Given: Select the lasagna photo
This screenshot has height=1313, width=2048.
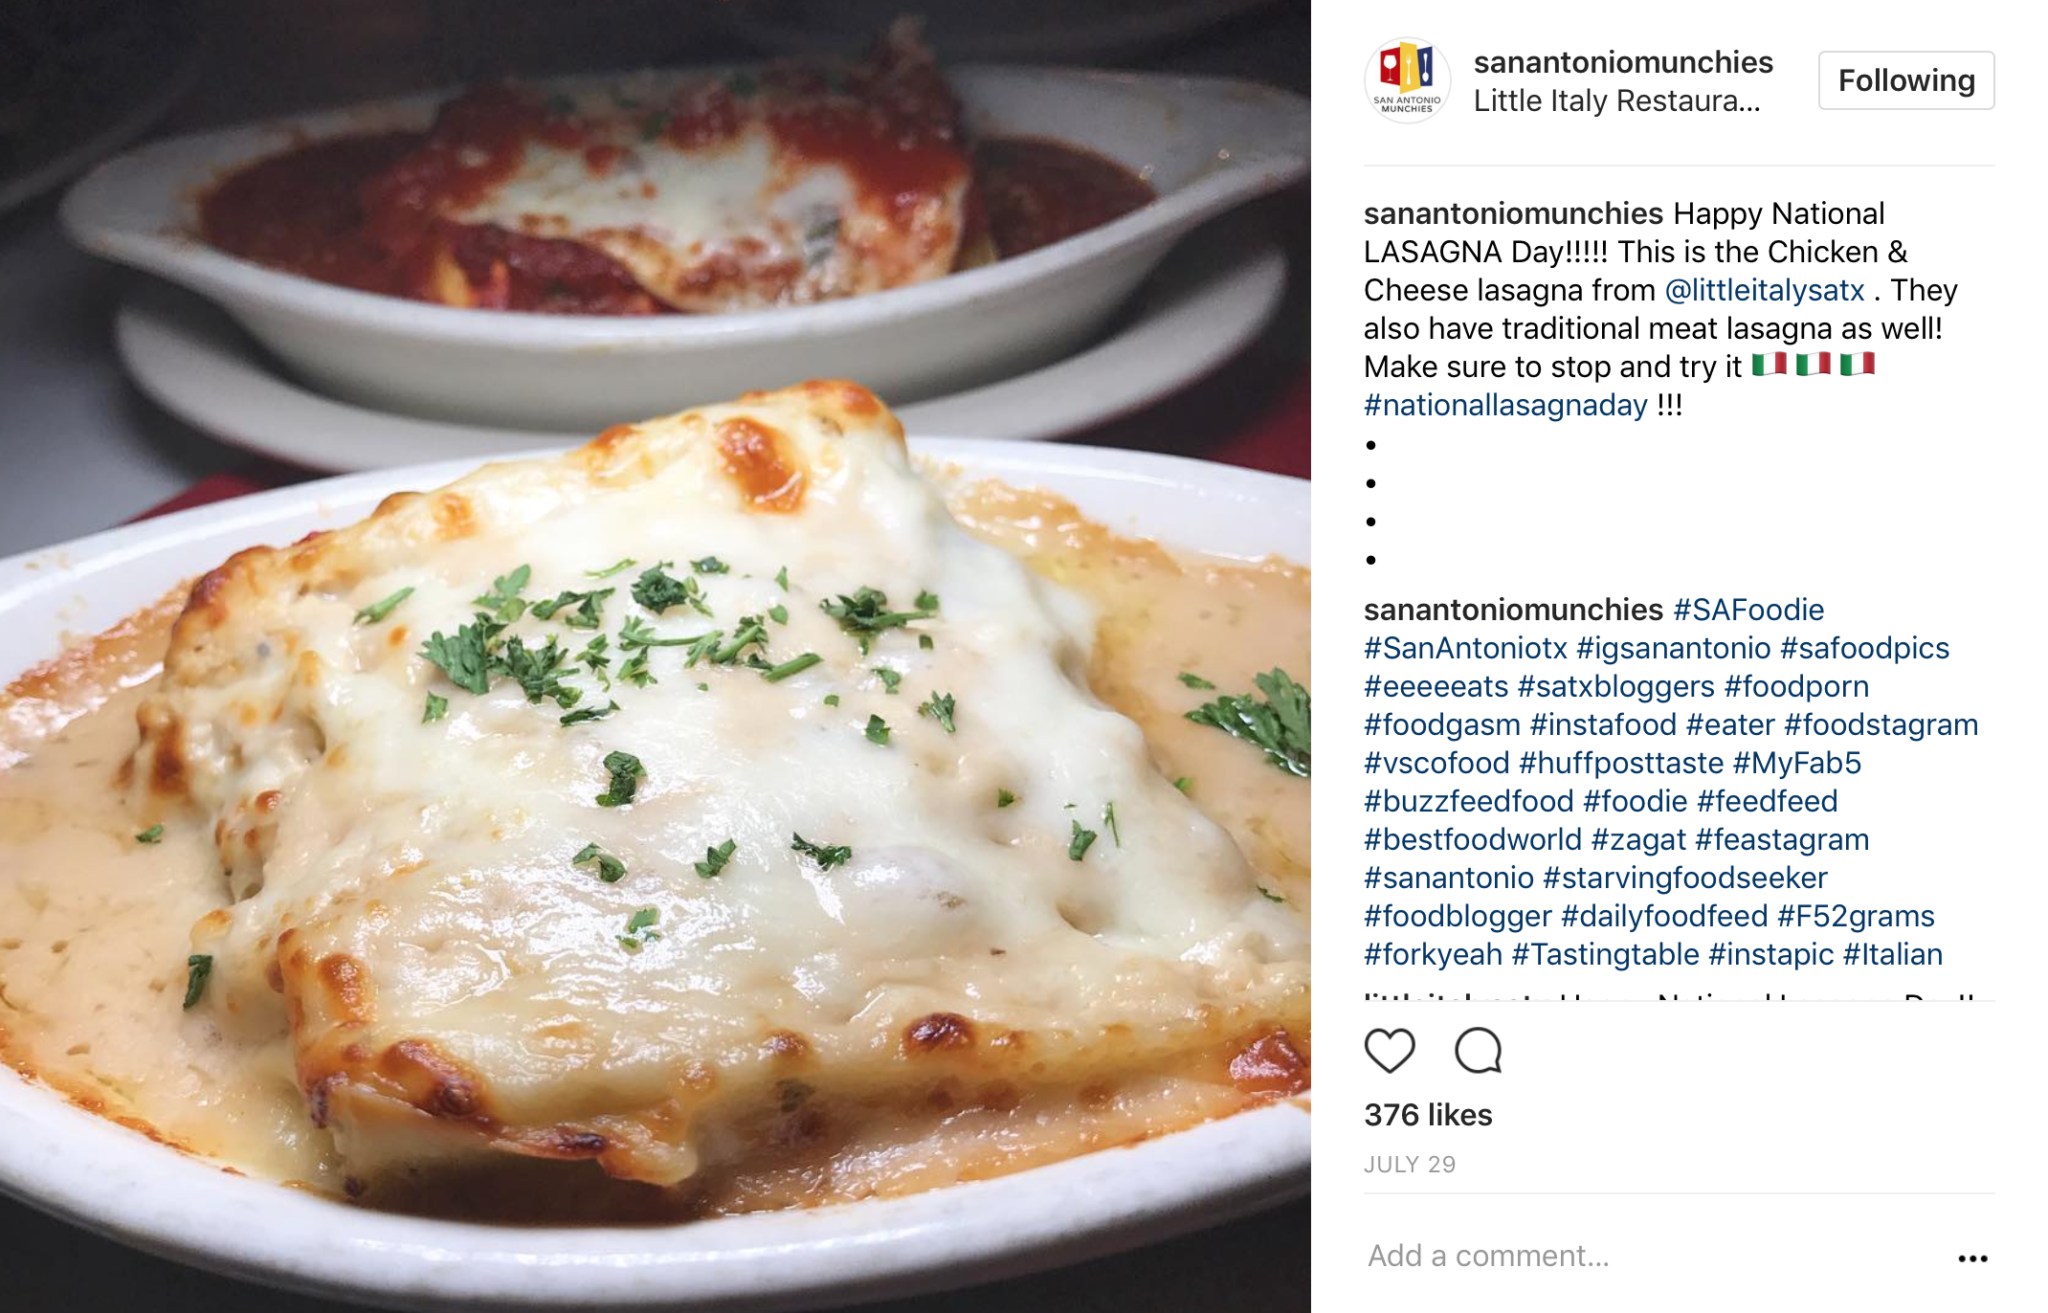Looking at the screenshot, I should (x=655, y=656).
